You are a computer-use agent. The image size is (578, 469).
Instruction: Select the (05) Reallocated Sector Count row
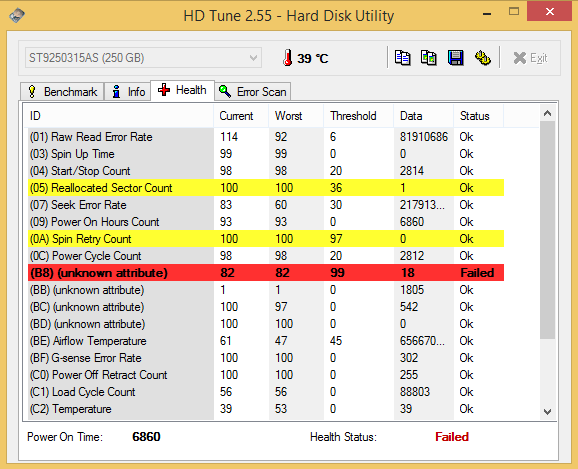coord(266,188)
